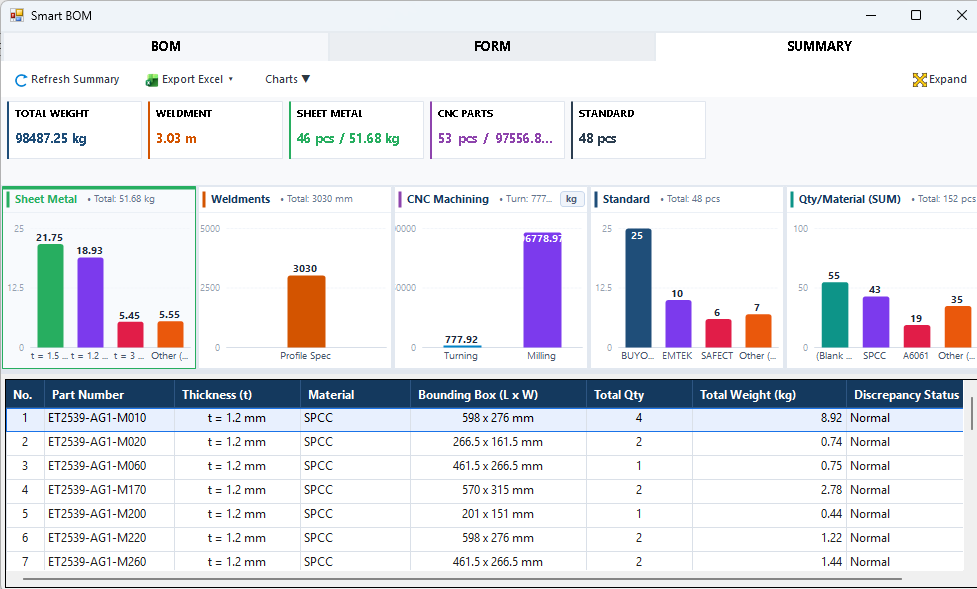Toggle the kg unit button in CNC Machining chart
The height and width of the screenshot is (589, 977).
571,199
